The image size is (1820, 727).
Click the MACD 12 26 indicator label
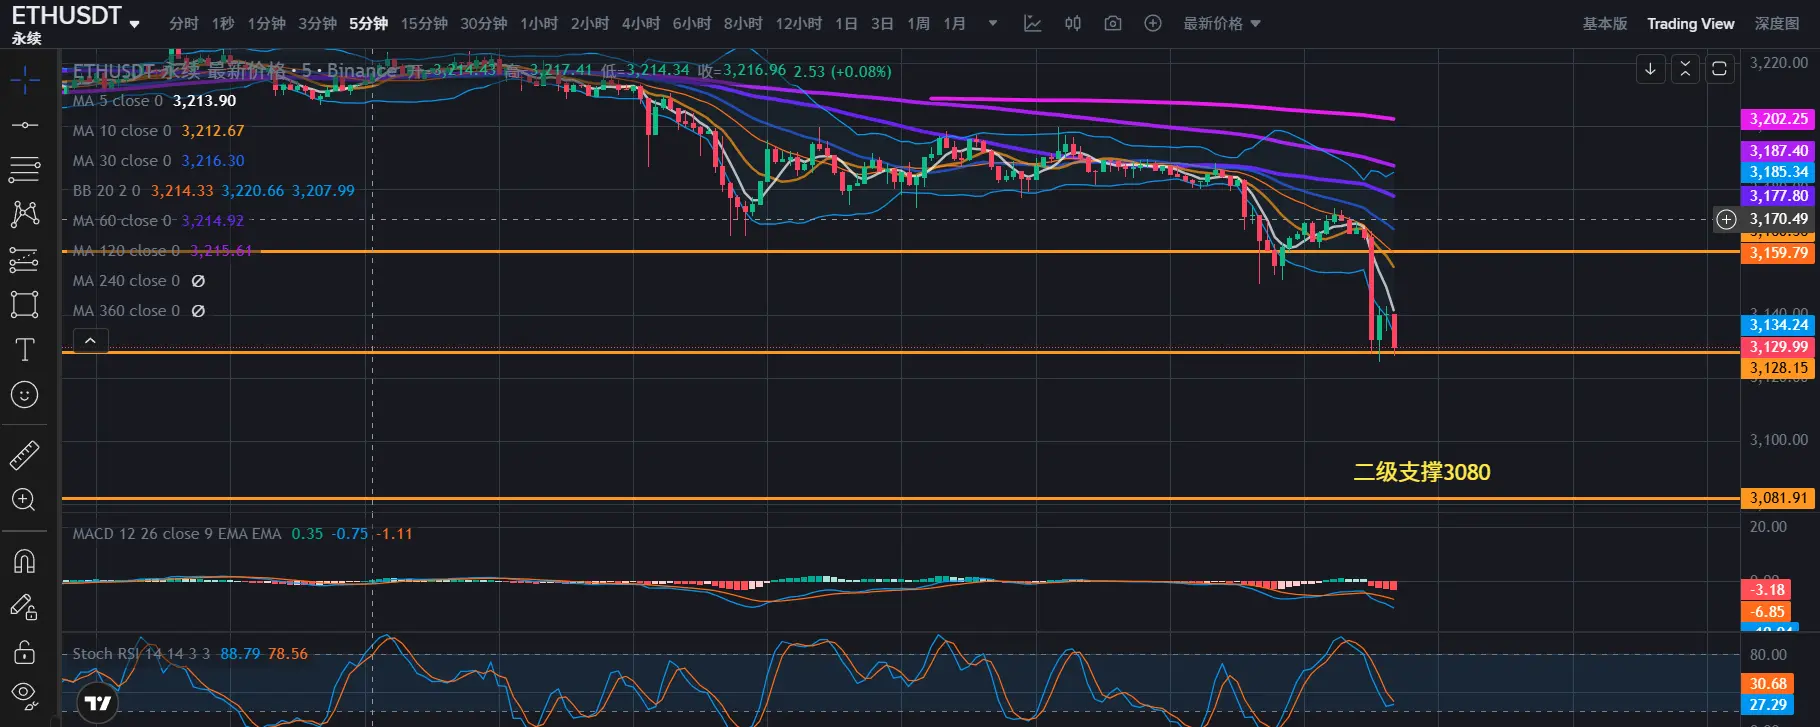pos(177,534)
